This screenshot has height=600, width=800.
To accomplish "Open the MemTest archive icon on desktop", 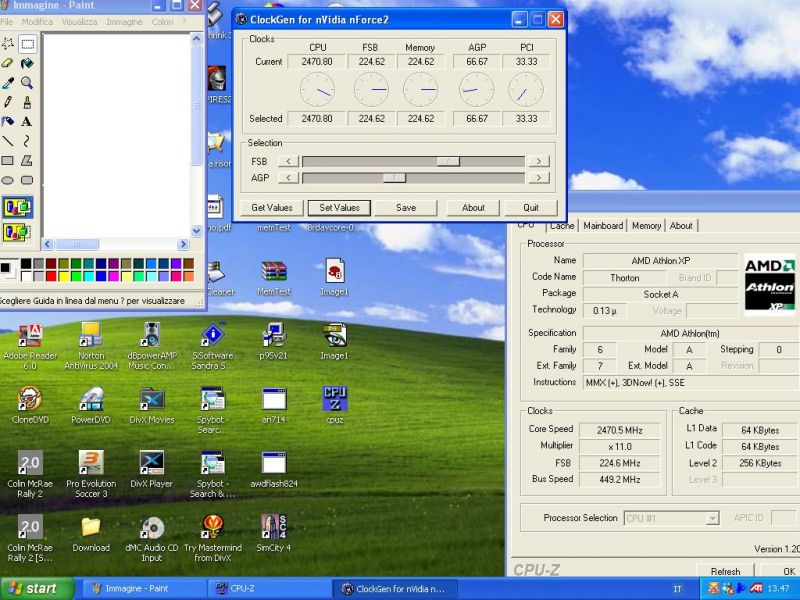I will coord(274,279).
